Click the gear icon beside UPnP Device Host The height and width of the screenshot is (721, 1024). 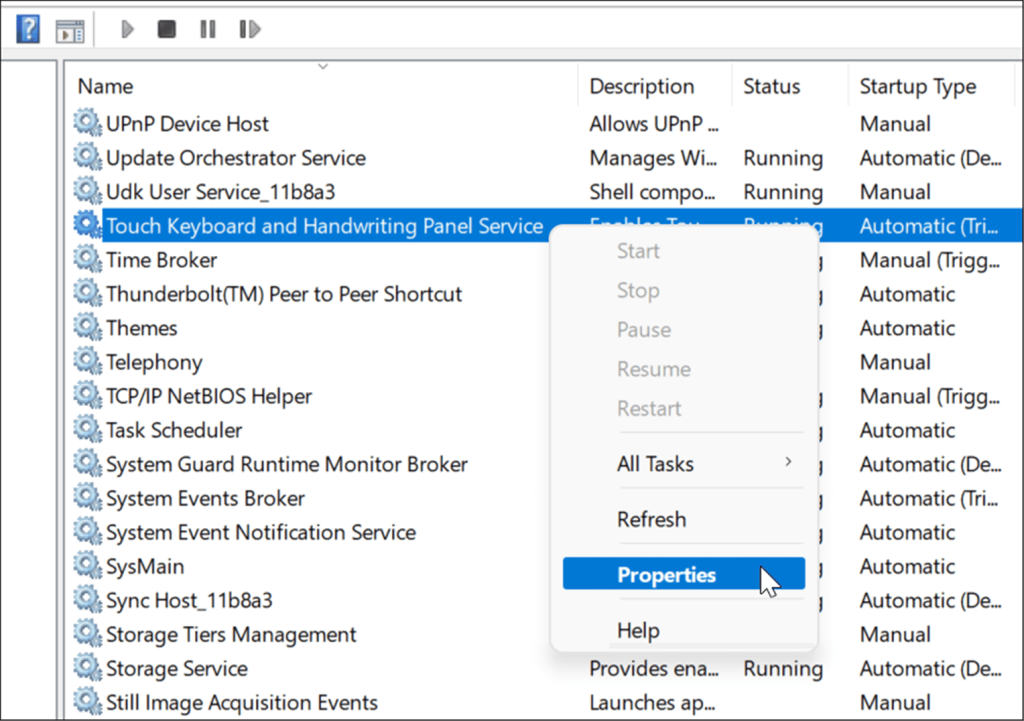coord(88,123)
